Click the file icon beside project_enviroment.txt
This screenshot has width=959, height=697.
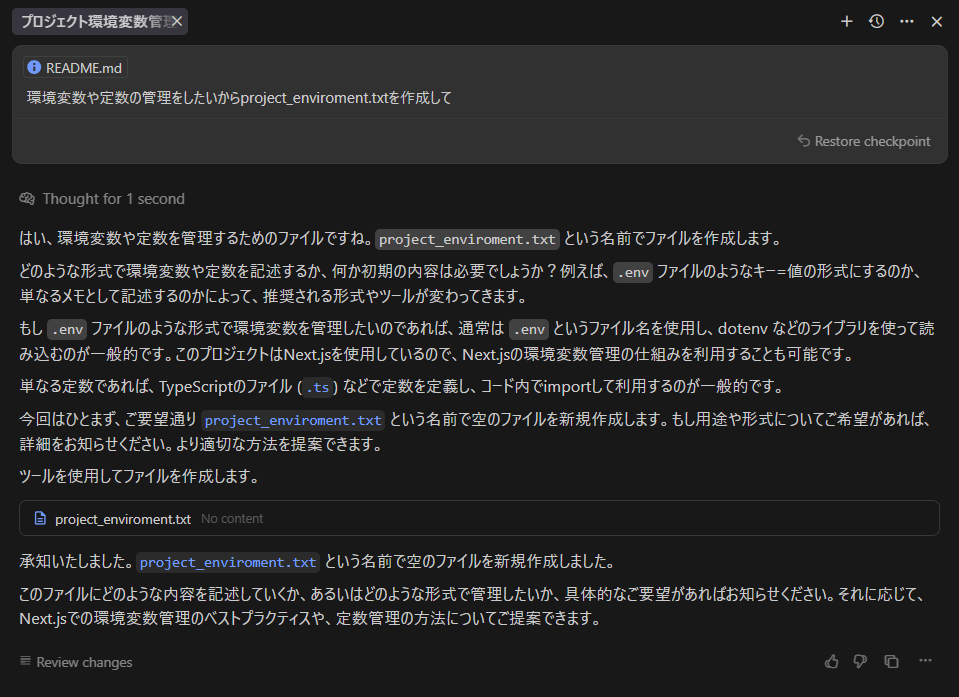coord(39,518)
